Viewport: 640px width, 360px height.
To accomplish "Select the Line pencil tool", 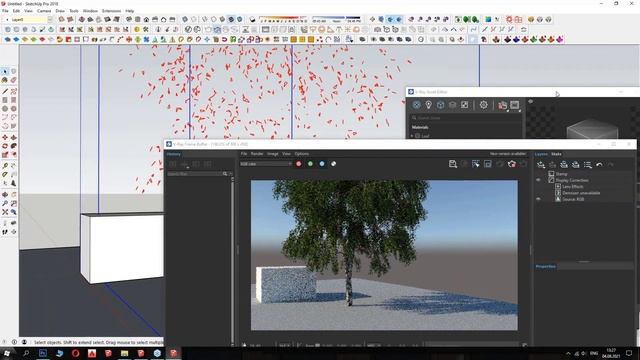I will coord(5,91).
